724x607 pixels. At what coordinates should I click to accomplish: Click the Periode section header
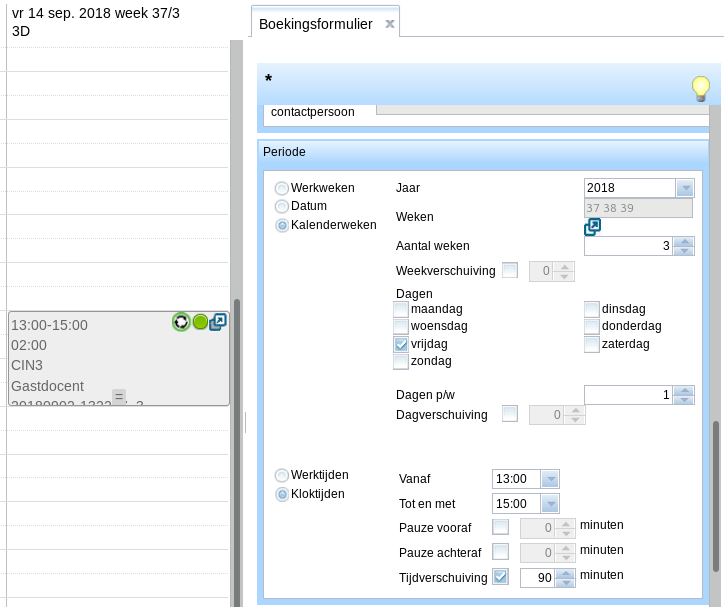coord(483,152)
